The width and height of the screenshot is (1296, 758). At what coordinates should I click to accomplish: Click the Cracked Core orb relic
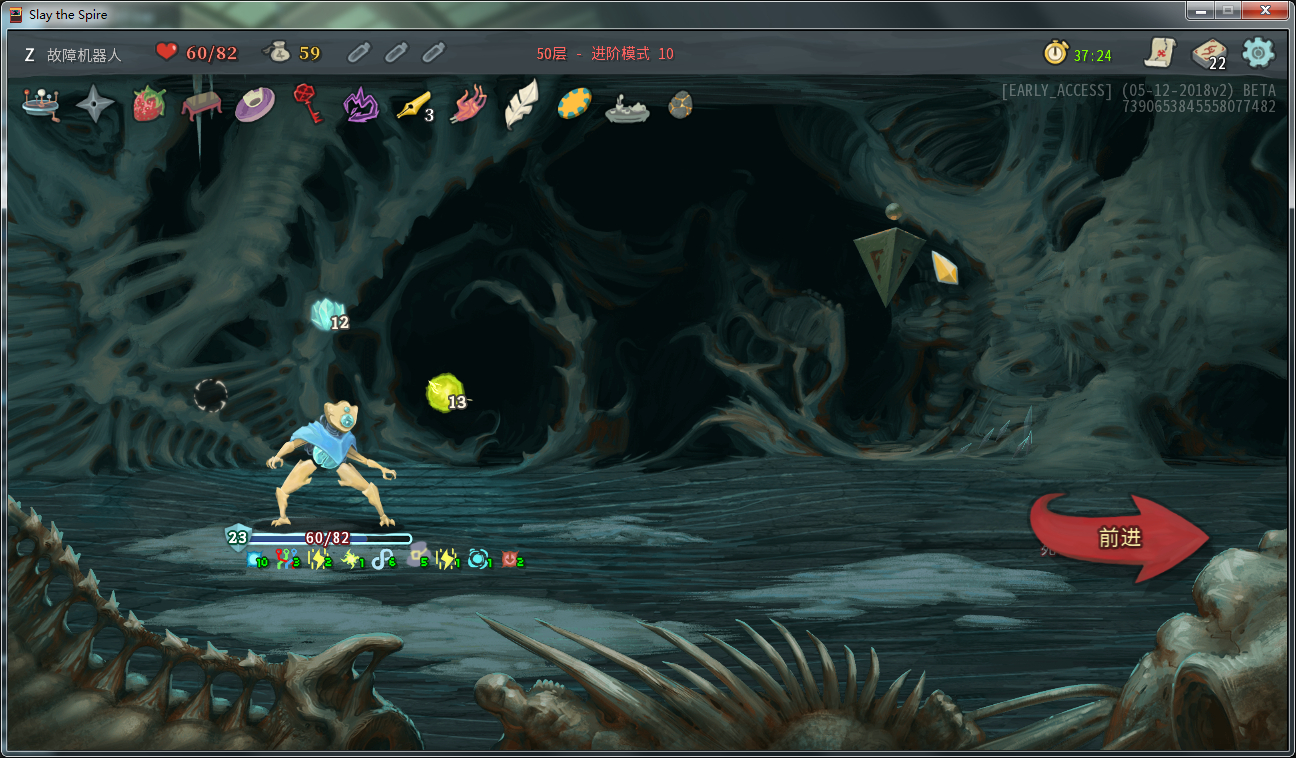coord(41,104)
